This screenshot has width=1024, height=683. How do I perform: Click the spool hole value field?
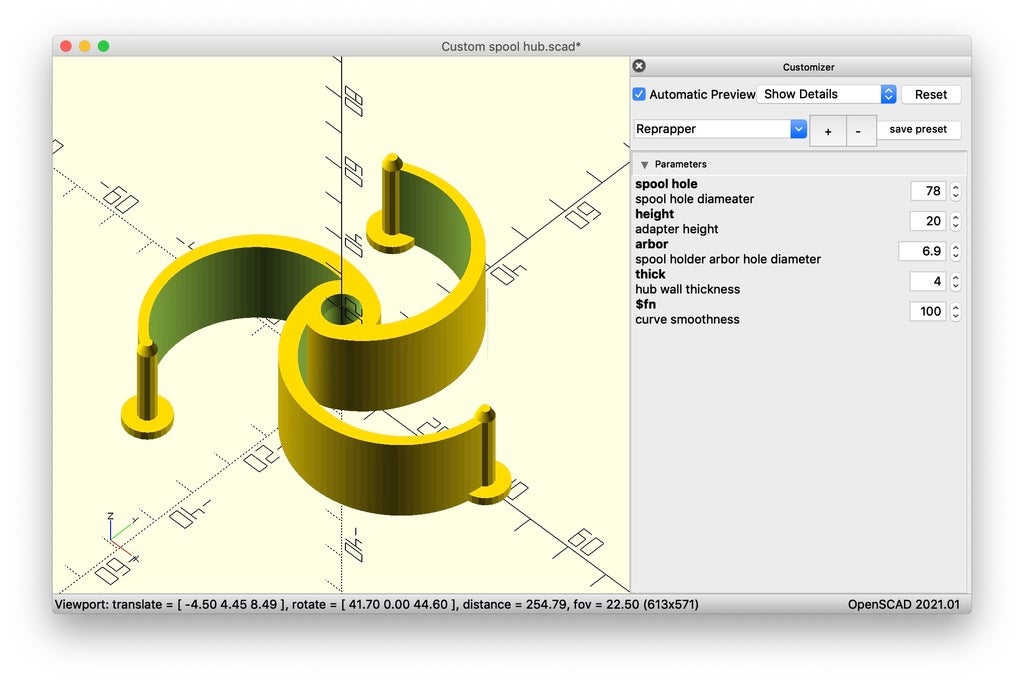coord(928,191)
